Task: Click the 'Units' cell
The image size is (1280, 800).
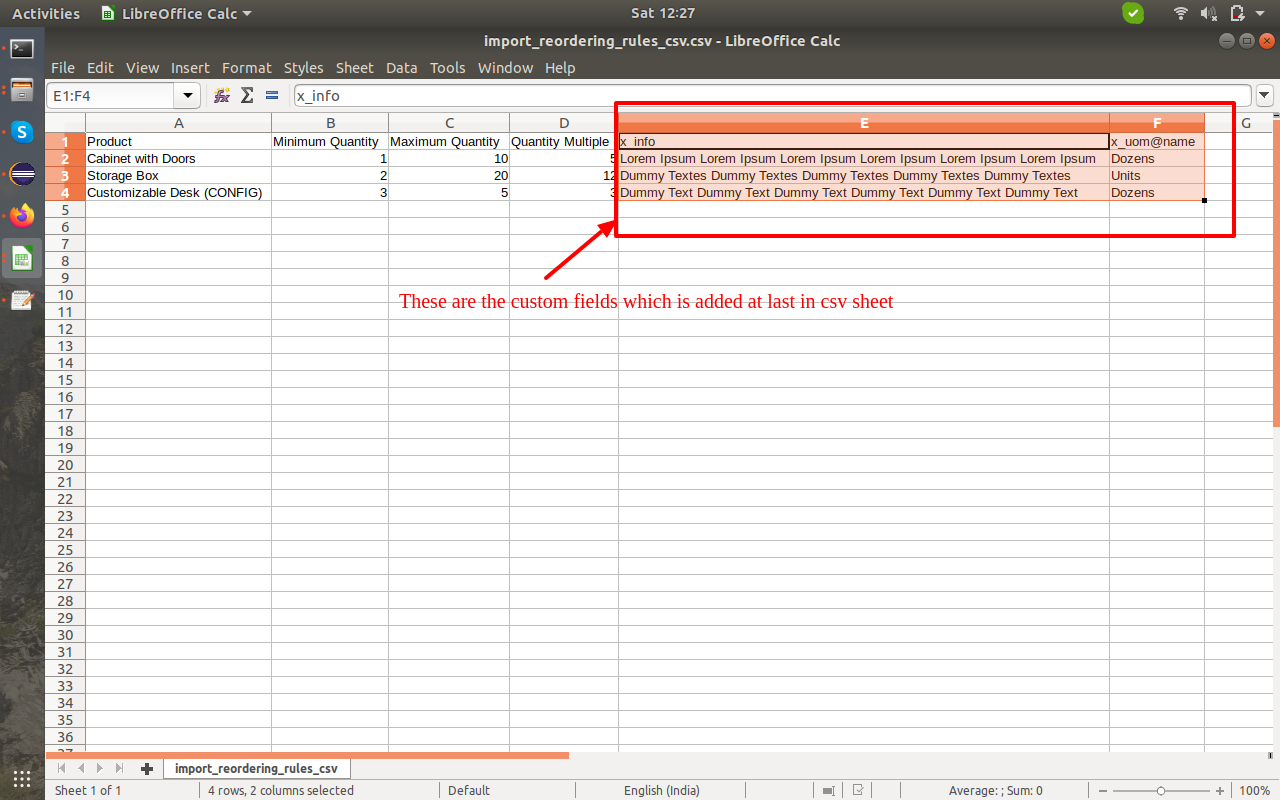Action: (x=1157, y=176)
